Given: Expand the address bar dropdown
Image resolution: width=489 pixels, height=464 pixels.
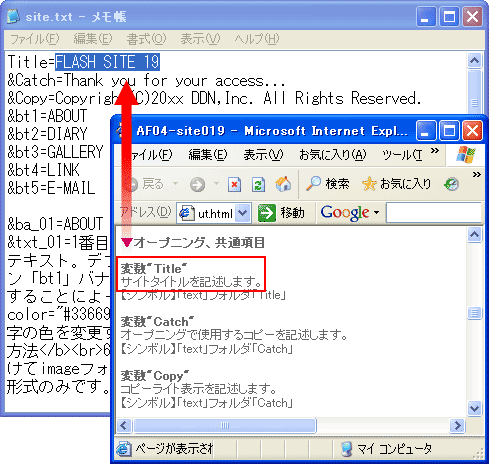Looking at the screenshot, I should [x=243, y=212].
